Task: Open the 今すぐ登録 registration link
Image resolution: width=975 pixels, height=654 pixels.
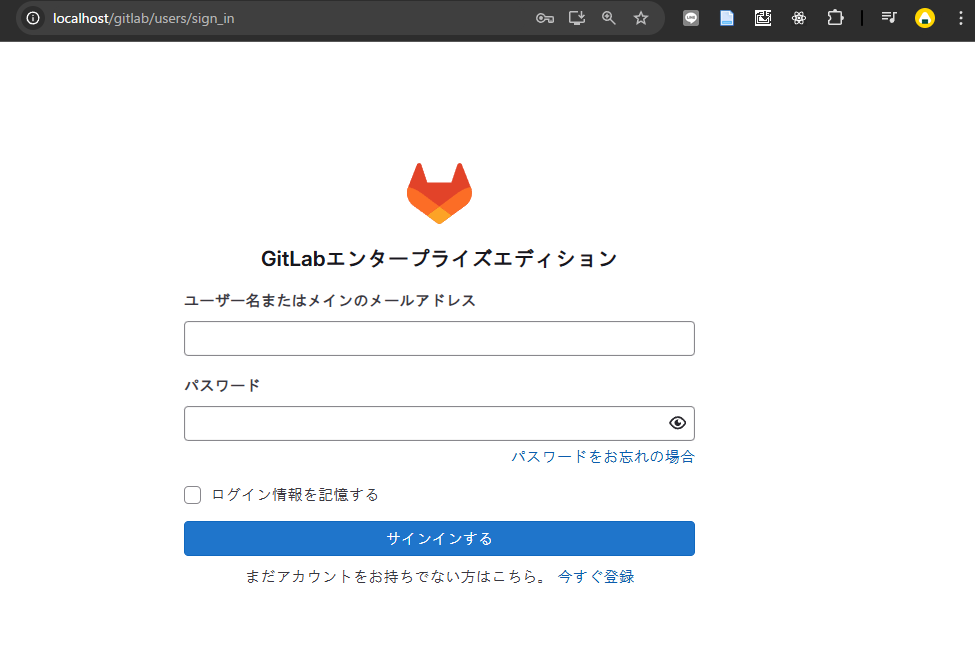Action: coord(596,577)
